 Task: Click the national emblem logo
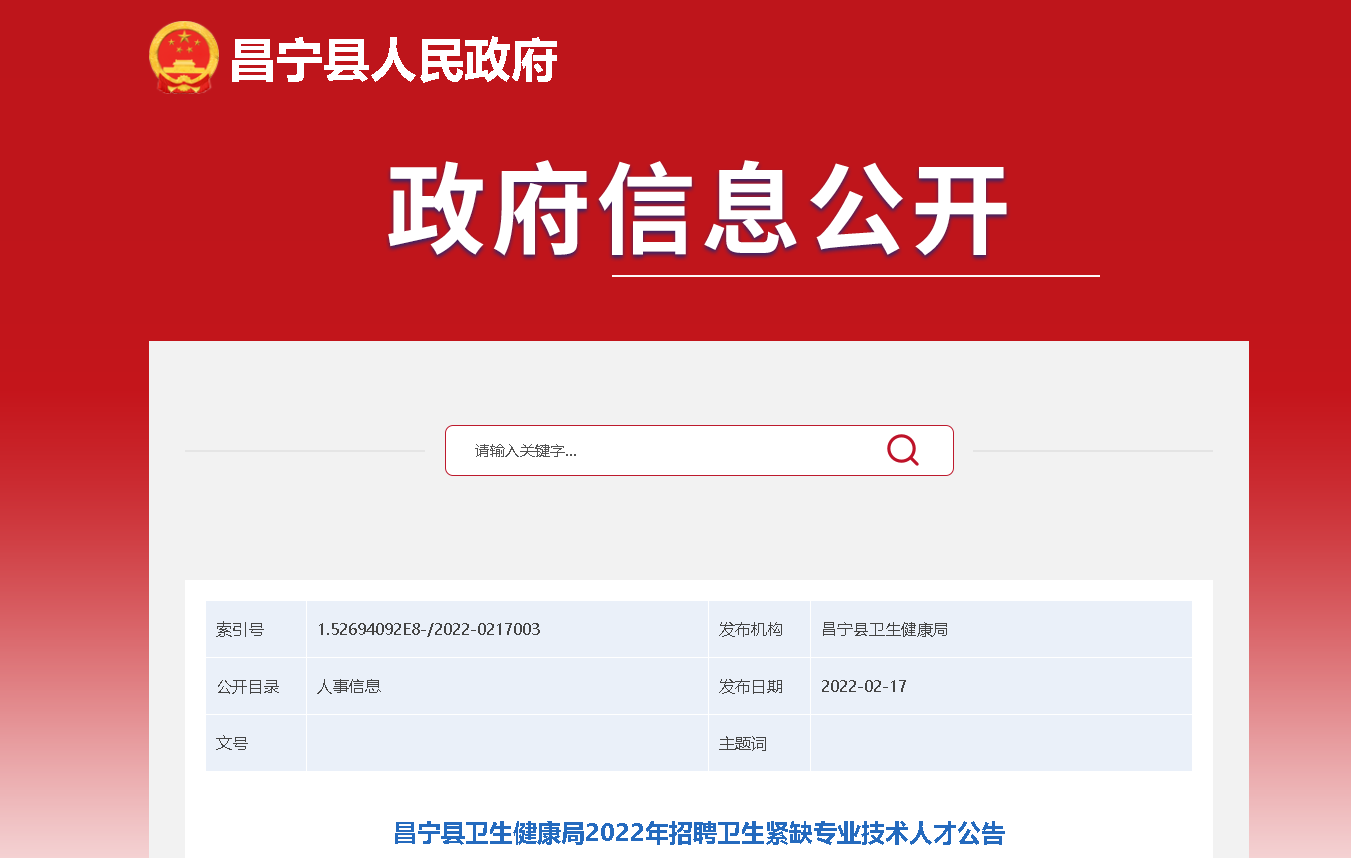coord(183,57)
